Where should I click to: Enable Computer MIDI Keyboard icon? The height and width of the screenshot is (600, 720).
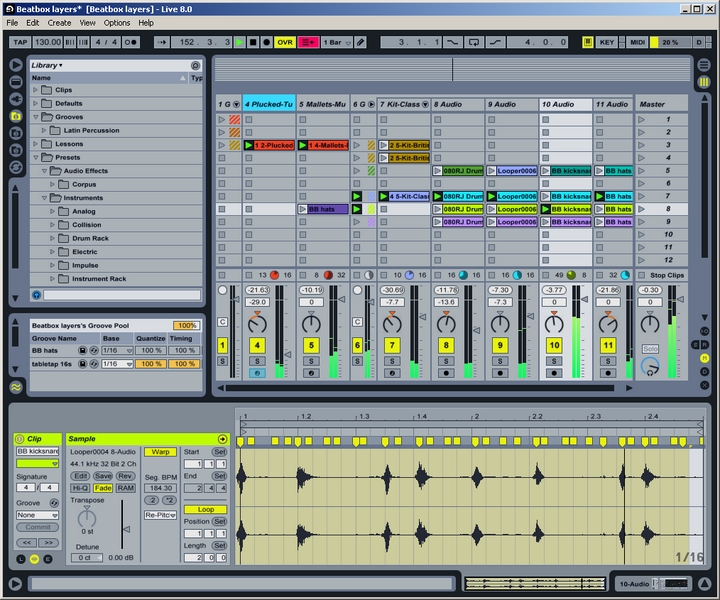pos(587,42)
